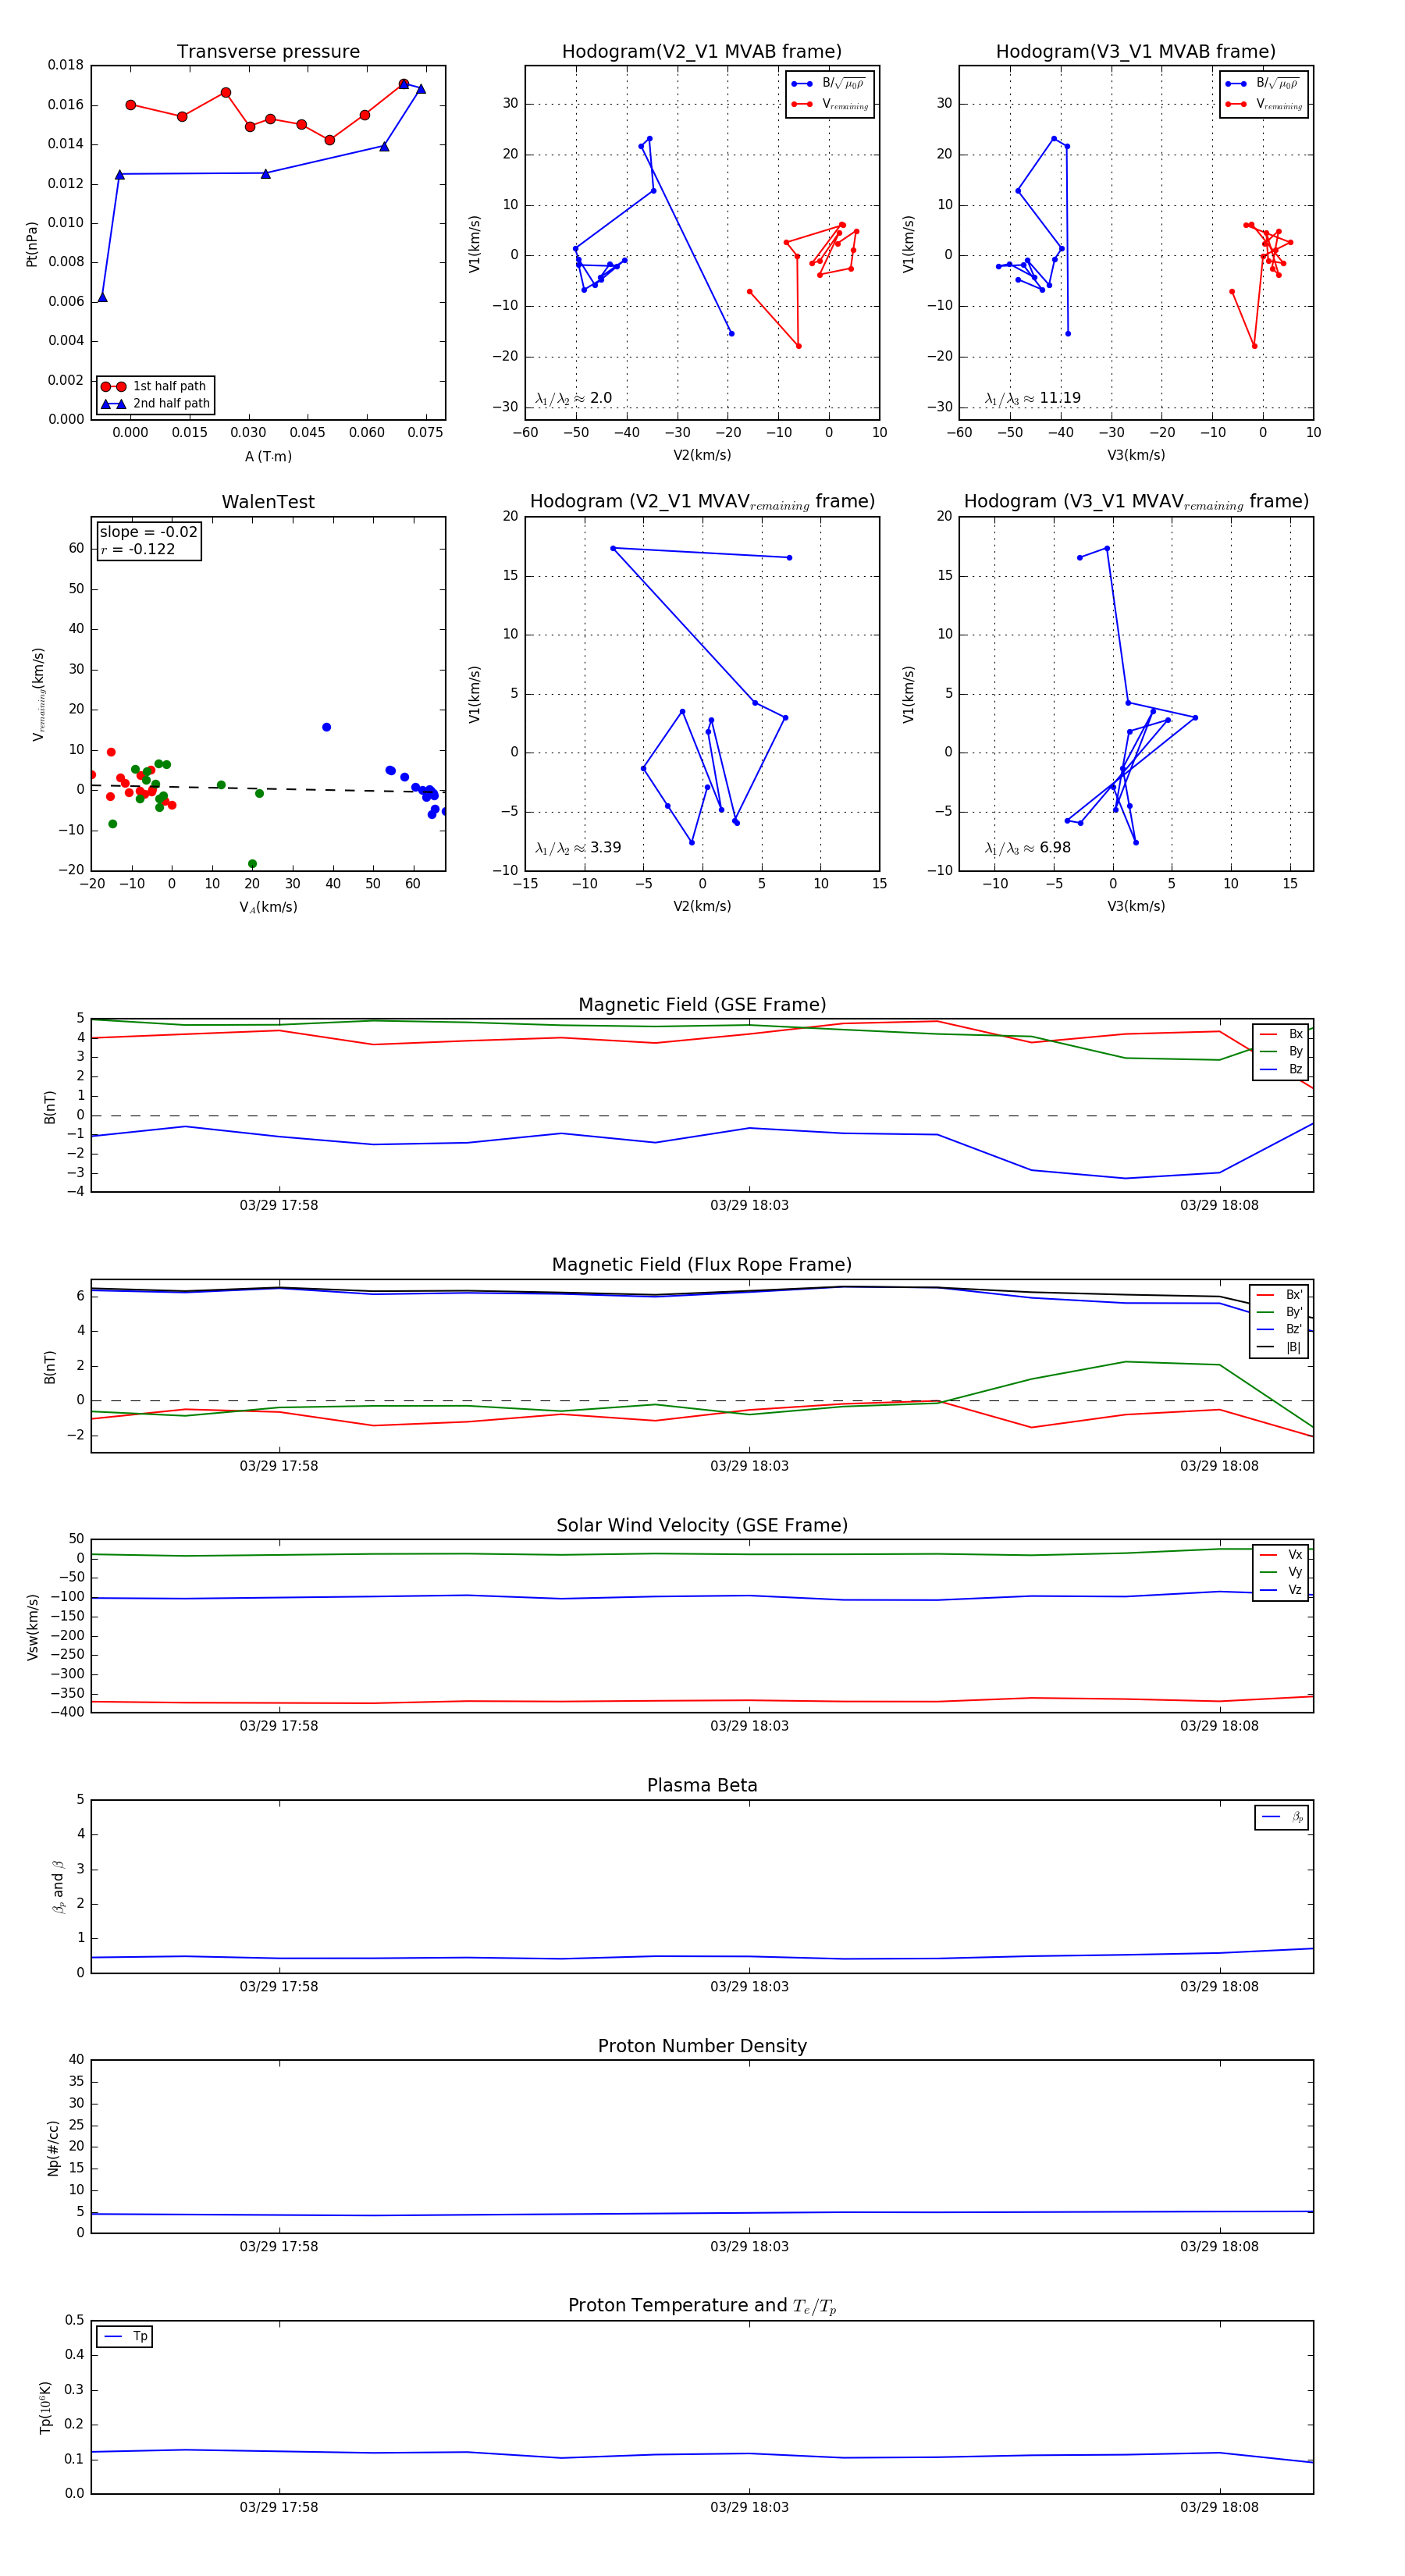Viewport: 1405px width, 2576px height.
Task: Click the "Plasma Beta" plot title
Action: [x=702, y=1785]
